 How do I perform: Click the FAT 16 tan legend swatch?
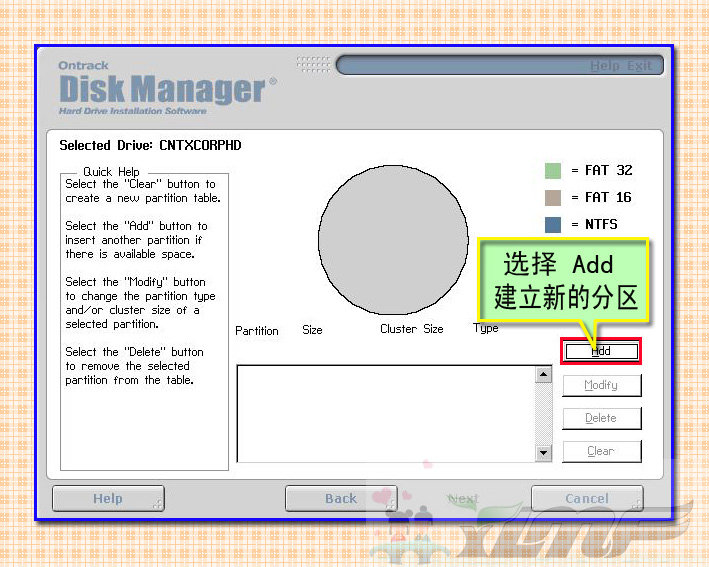[553, 198]
